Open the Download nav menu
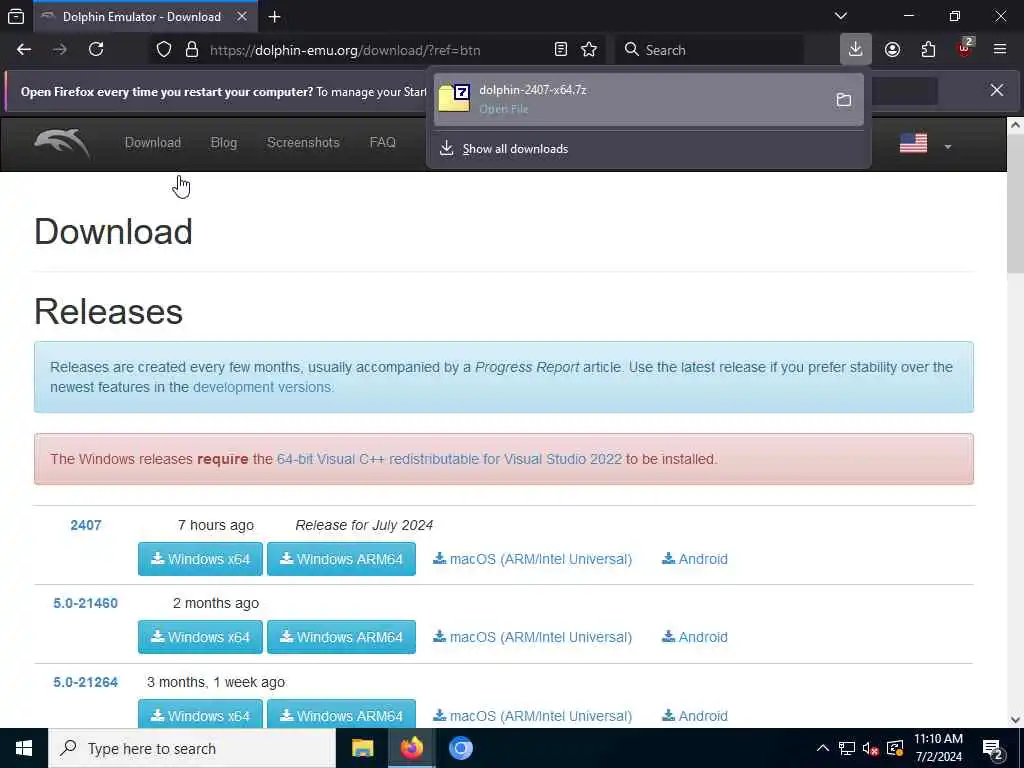This screenshot has width=1024, height=768. [153, 142]
